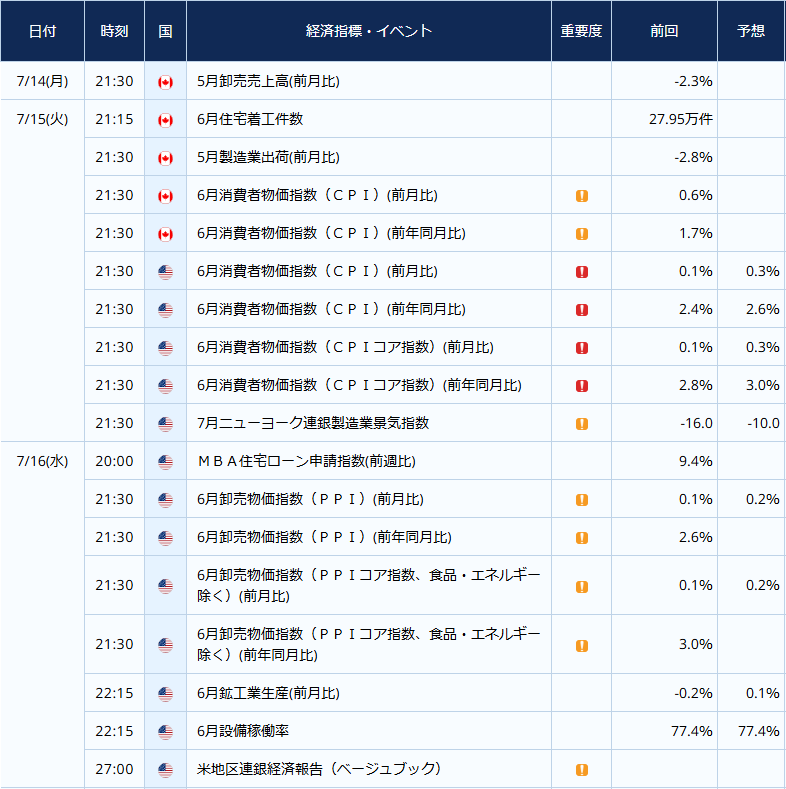
Task: Click previous value -2.8%
Action: tap(693, 157)
